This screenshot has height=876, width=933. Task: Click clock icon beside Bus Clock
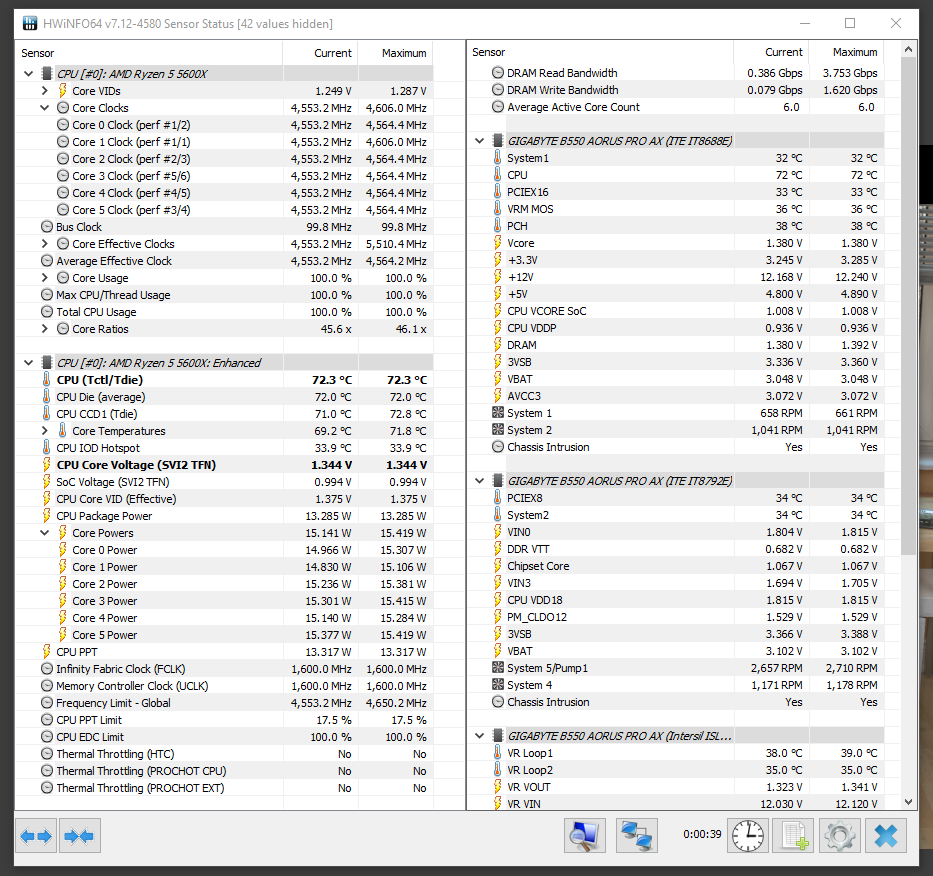tap(46, 227)
